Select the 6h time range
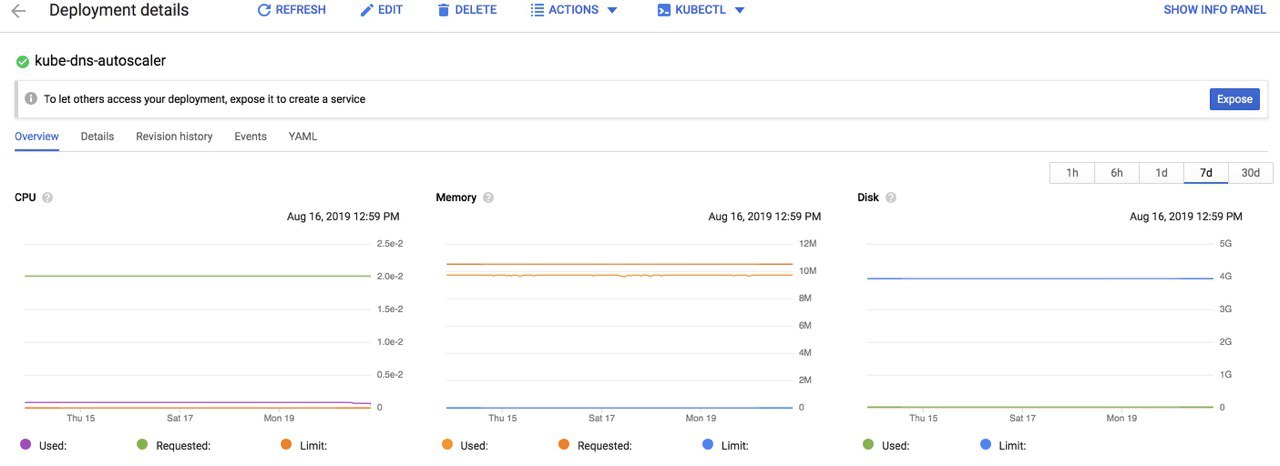 [x=1117, y=172]
